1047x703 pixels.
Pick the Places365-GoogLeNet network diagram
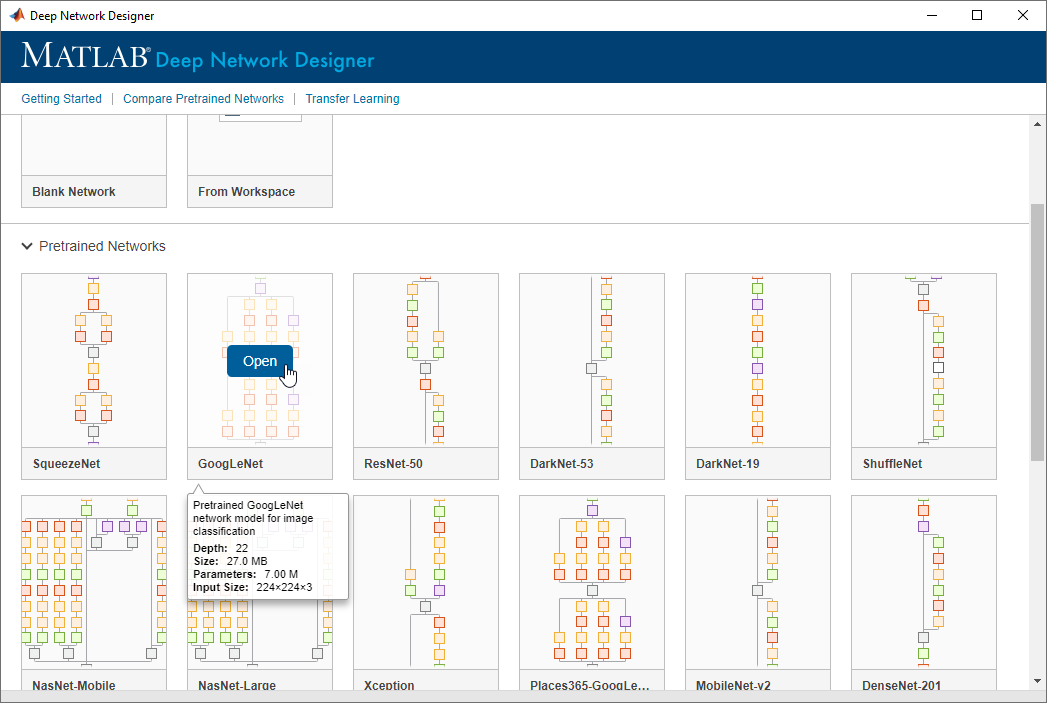[x=592, y=582]
